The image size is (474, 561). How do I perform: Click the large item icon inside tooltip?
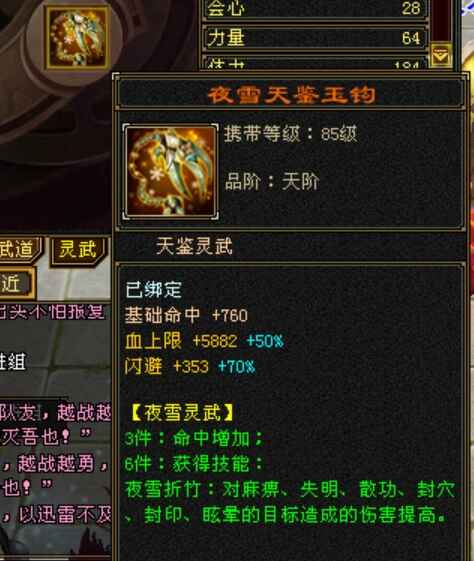(x=170, y=171)
